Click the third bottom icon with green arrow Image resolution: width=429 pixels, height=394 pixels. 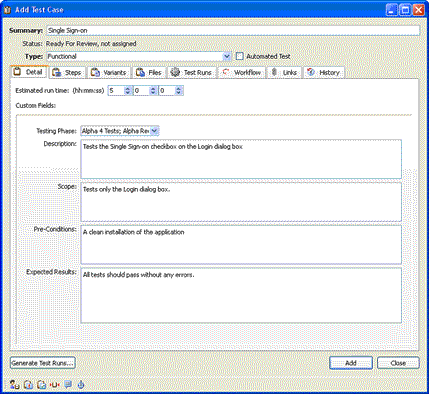point(41,385)
